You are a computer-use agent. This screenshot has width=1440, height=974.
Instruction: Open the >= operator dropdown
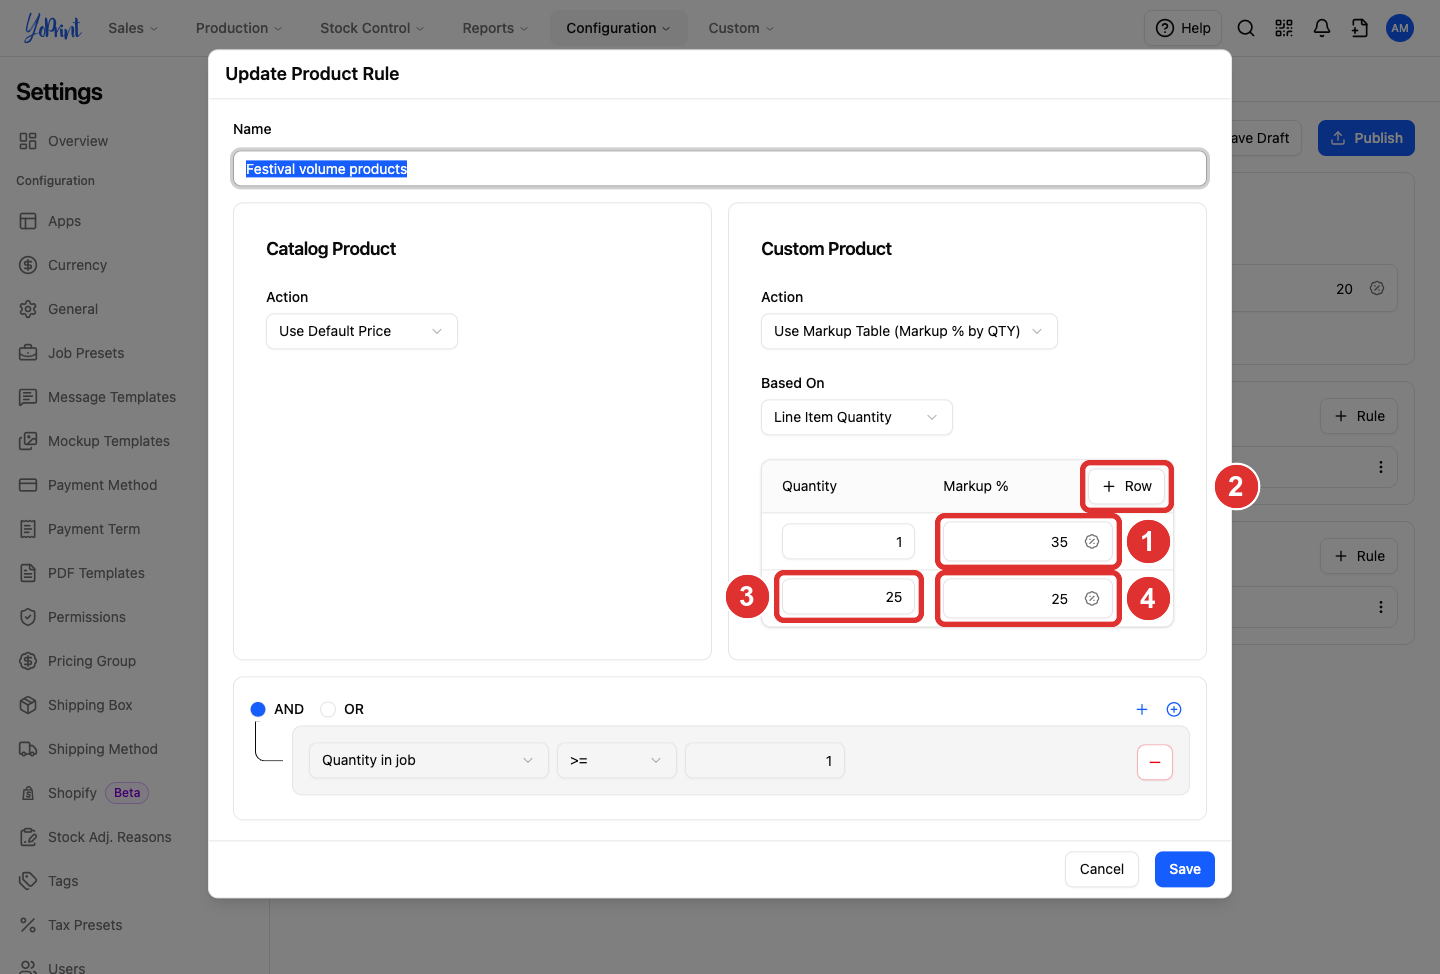point(617,760)
